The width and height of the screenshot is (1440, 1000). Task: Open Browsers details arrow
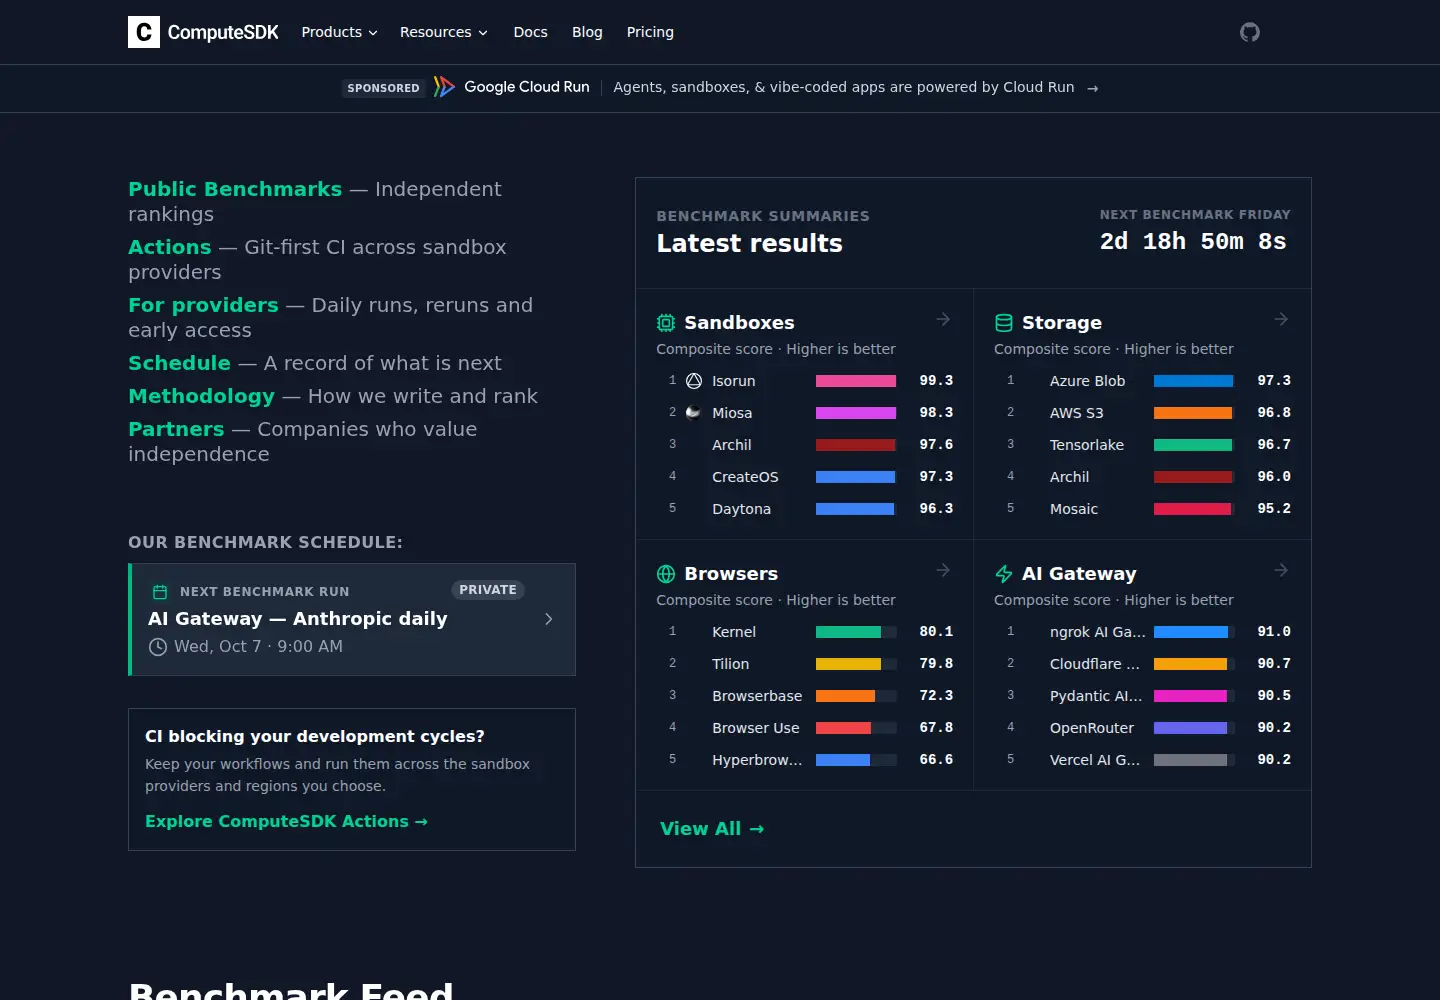point(943,570)
